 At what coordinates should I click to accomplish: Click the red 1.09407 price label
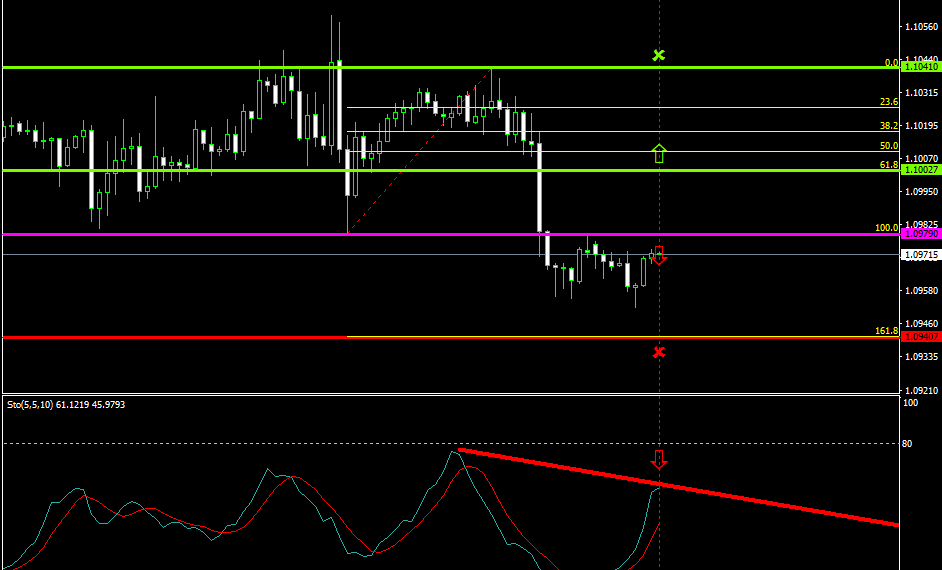click(x=920, y=337)
